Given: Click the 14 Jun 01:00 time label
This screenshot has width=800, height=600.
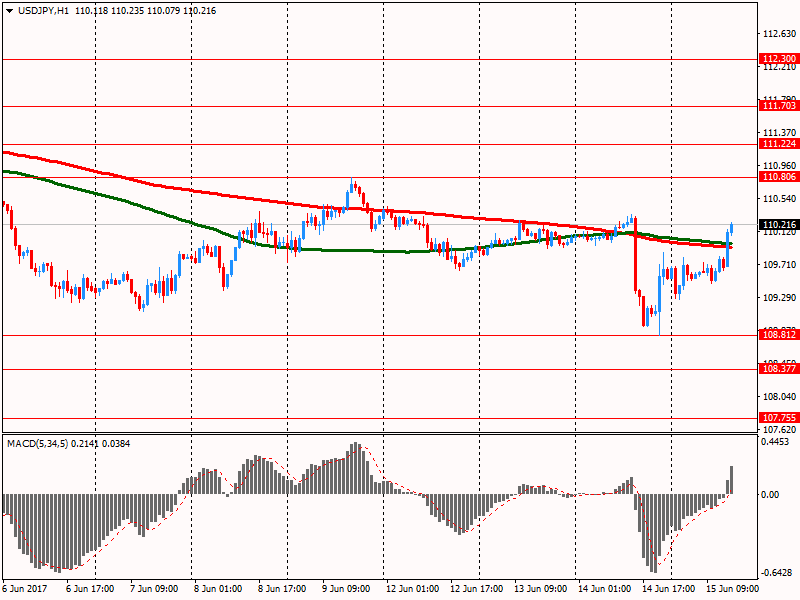Looking at the screenshot, I should tap(604, 589).
